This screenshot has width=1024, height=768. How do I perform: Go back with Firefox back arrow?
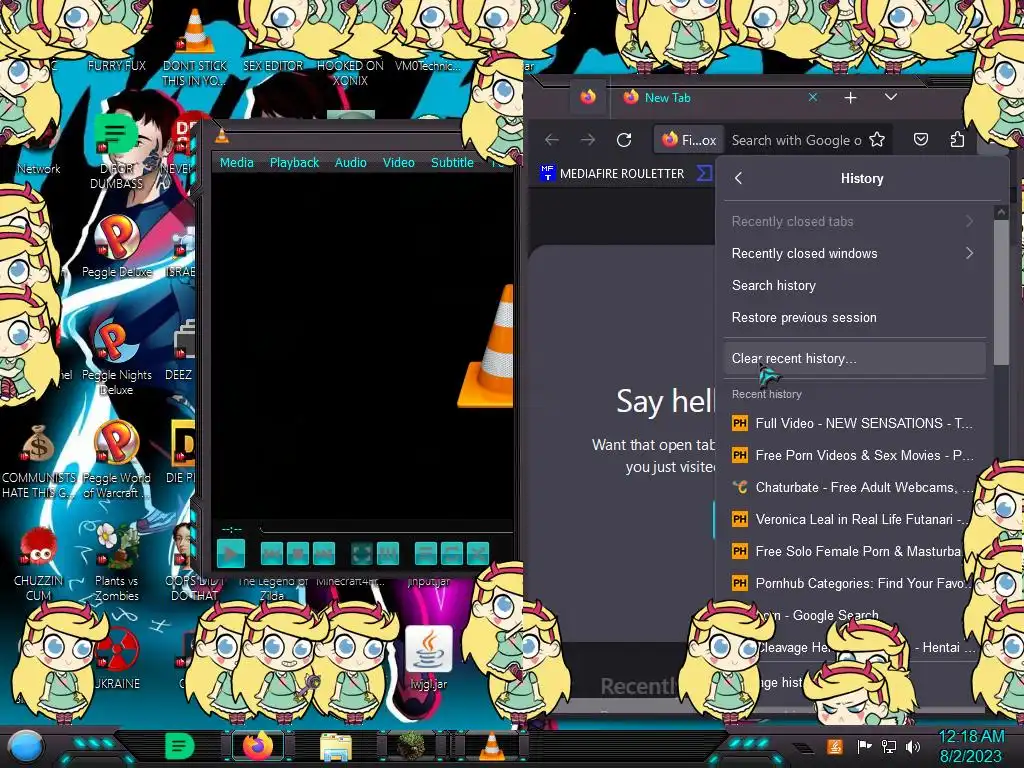(552, 140)
